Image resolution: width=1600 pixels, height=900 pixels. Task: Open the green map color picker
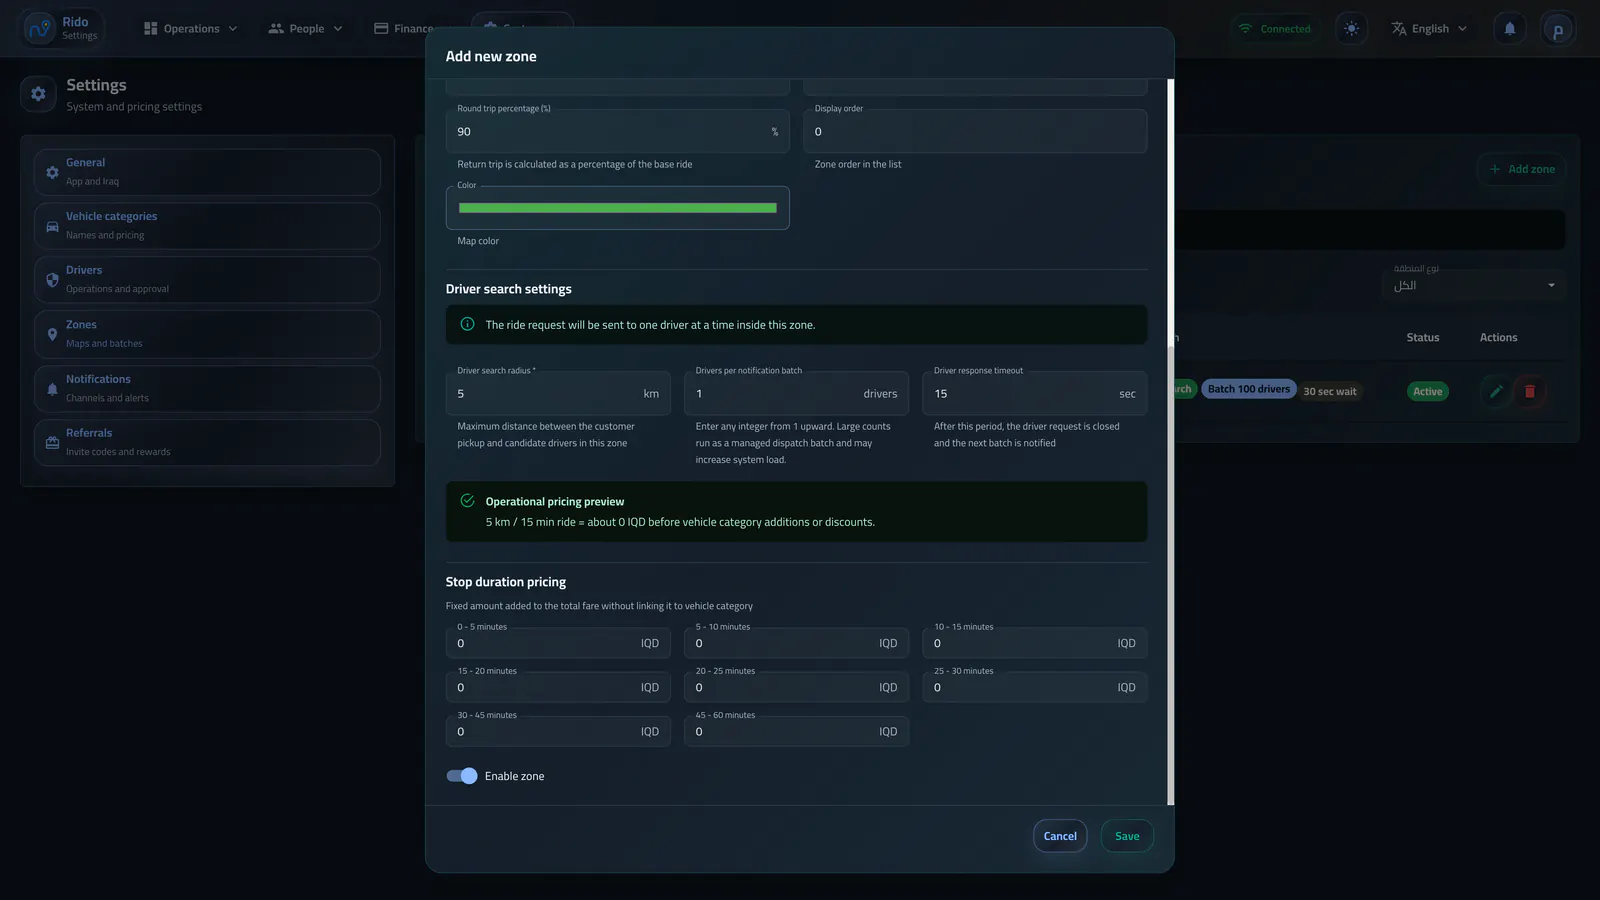[x=617, y=208]
